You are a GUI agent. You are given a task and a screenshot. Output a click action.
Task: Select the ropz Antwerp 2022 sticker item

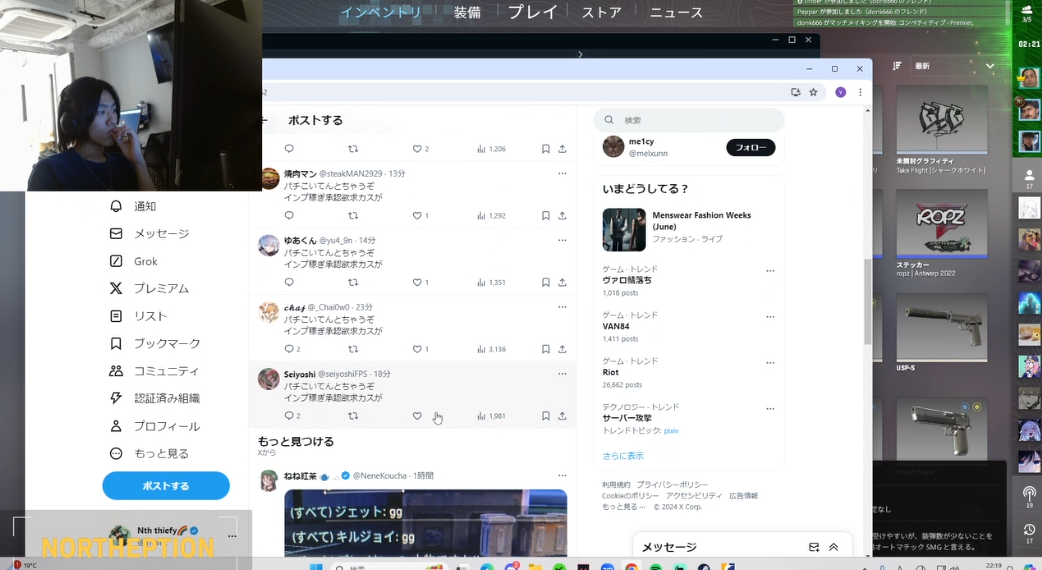[942, 233]
